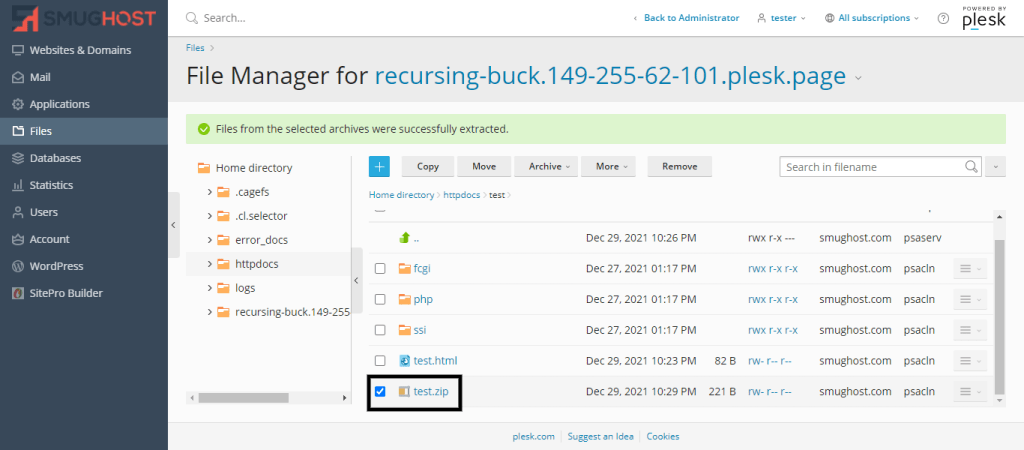Uncheck the test.zip checkbox
Screen dimensions: 1024x450
point(380,391)
